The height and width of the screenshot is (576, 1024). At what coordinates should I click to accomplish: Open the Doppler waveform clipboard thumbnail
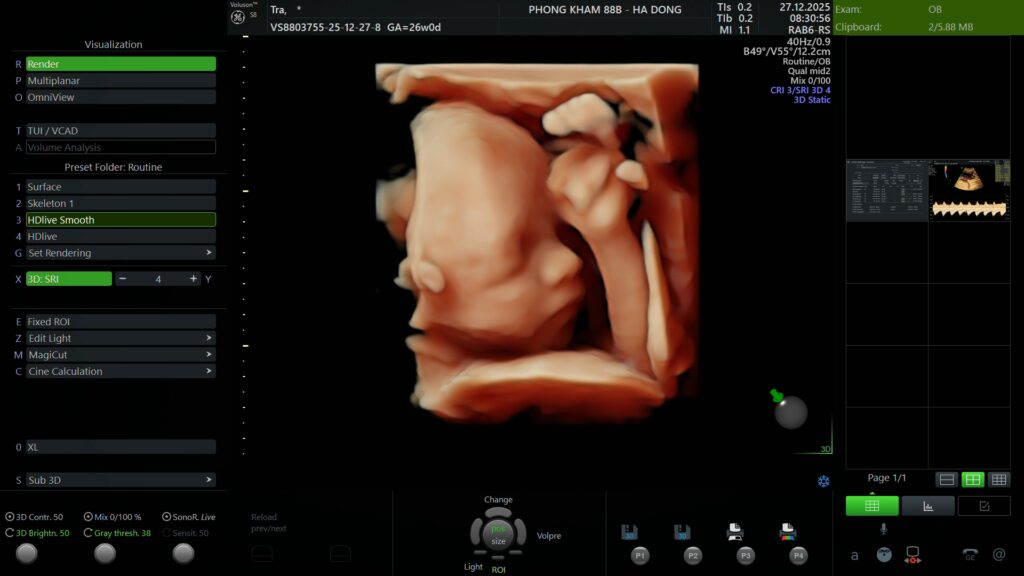click(969, 190)
